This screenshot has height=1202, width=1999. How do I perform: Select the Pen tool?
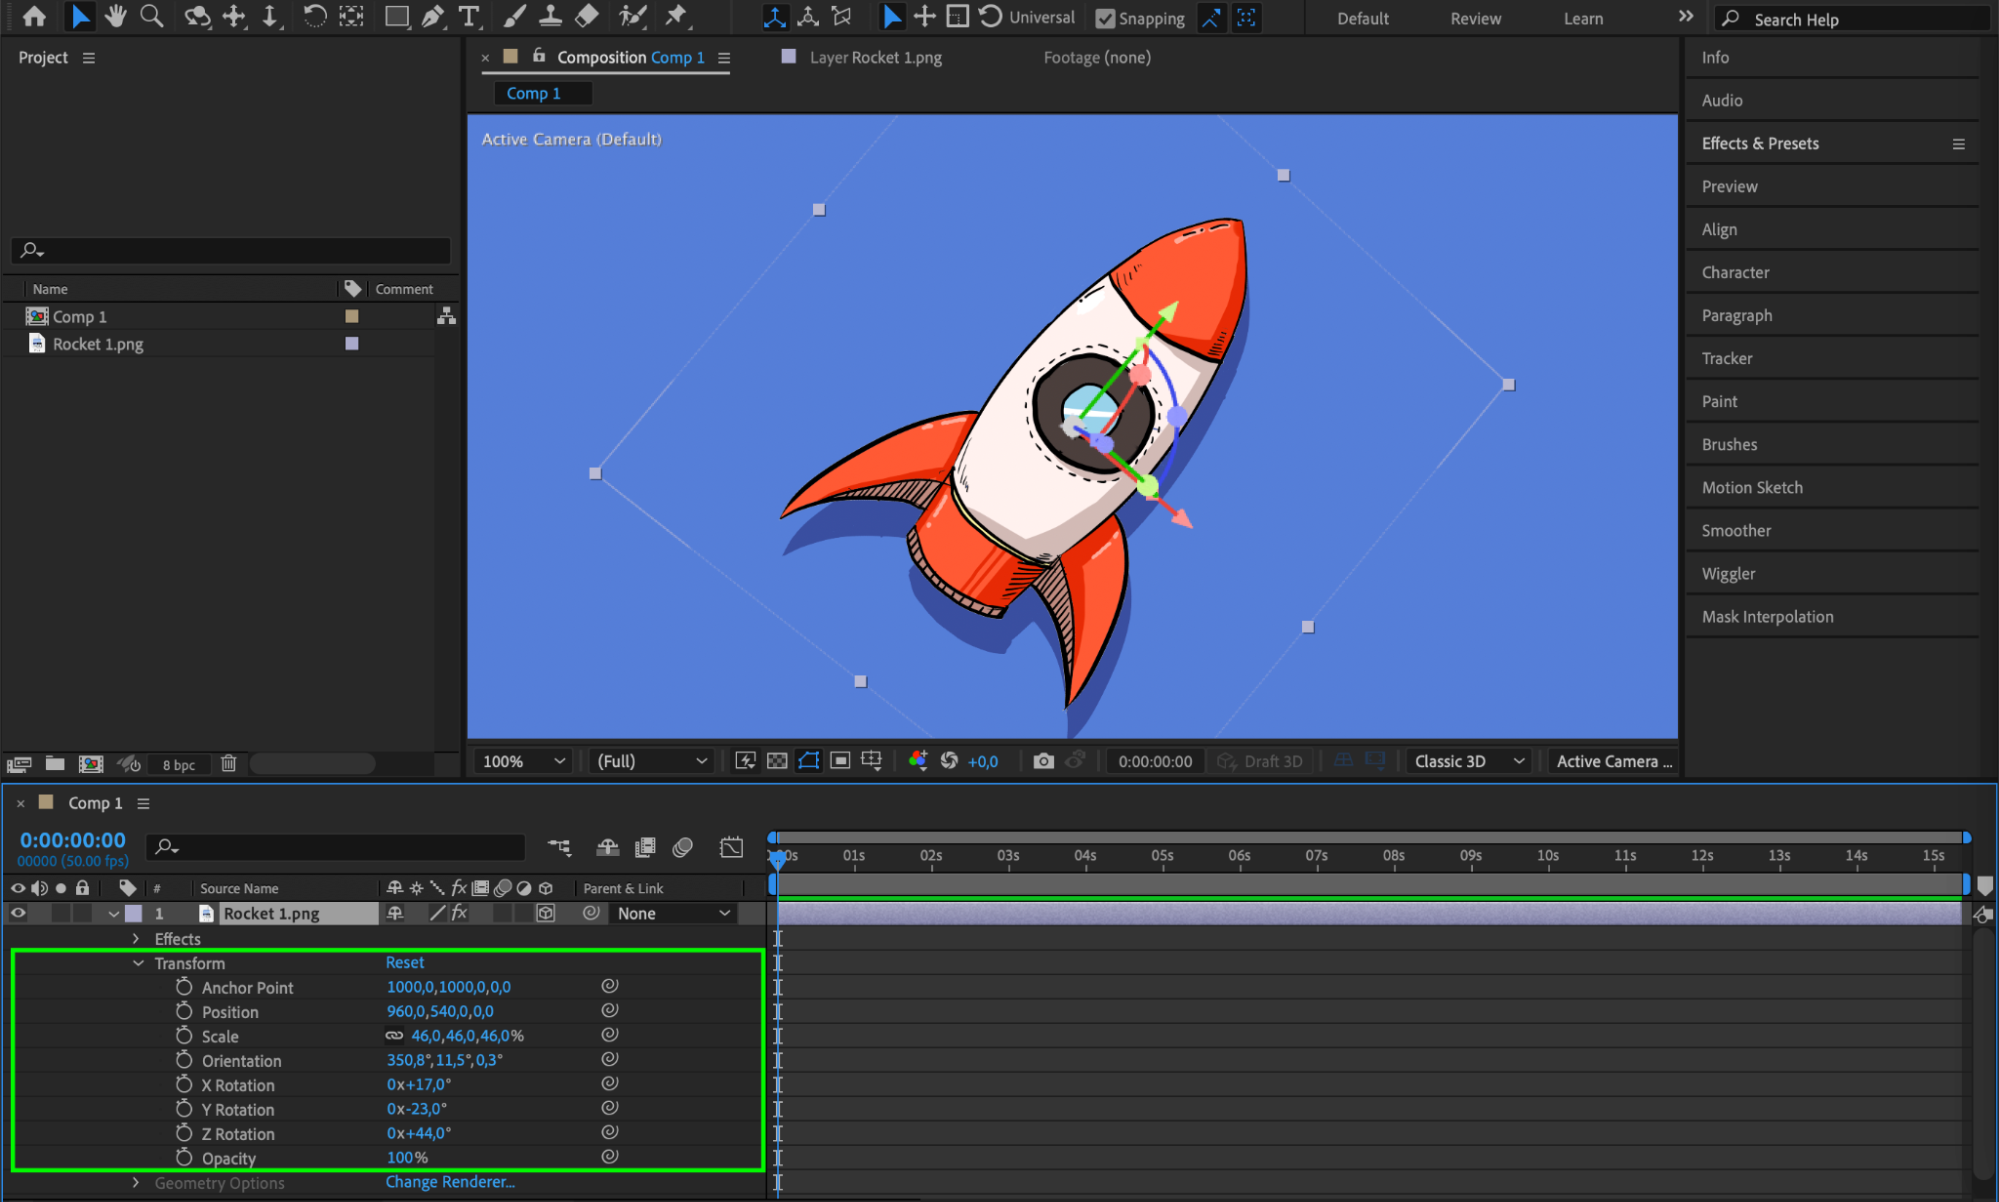tap(433, 16)
